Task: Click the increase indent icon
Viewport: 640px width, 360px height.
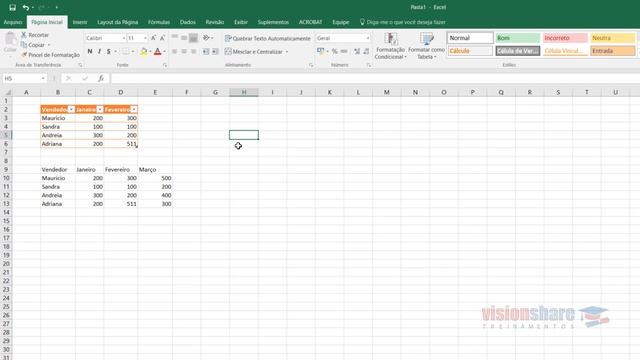Action: click(215, 51)
